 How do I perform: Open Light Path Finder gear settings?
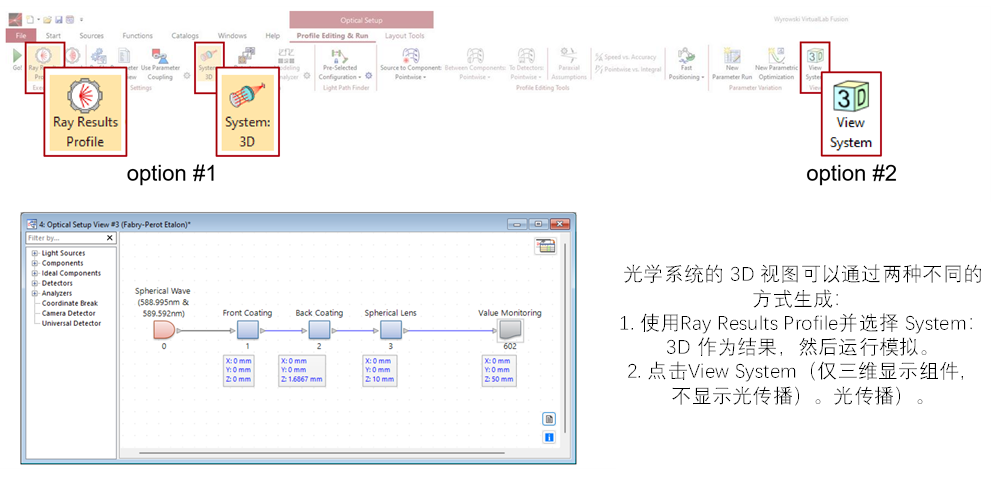[368, 76]
